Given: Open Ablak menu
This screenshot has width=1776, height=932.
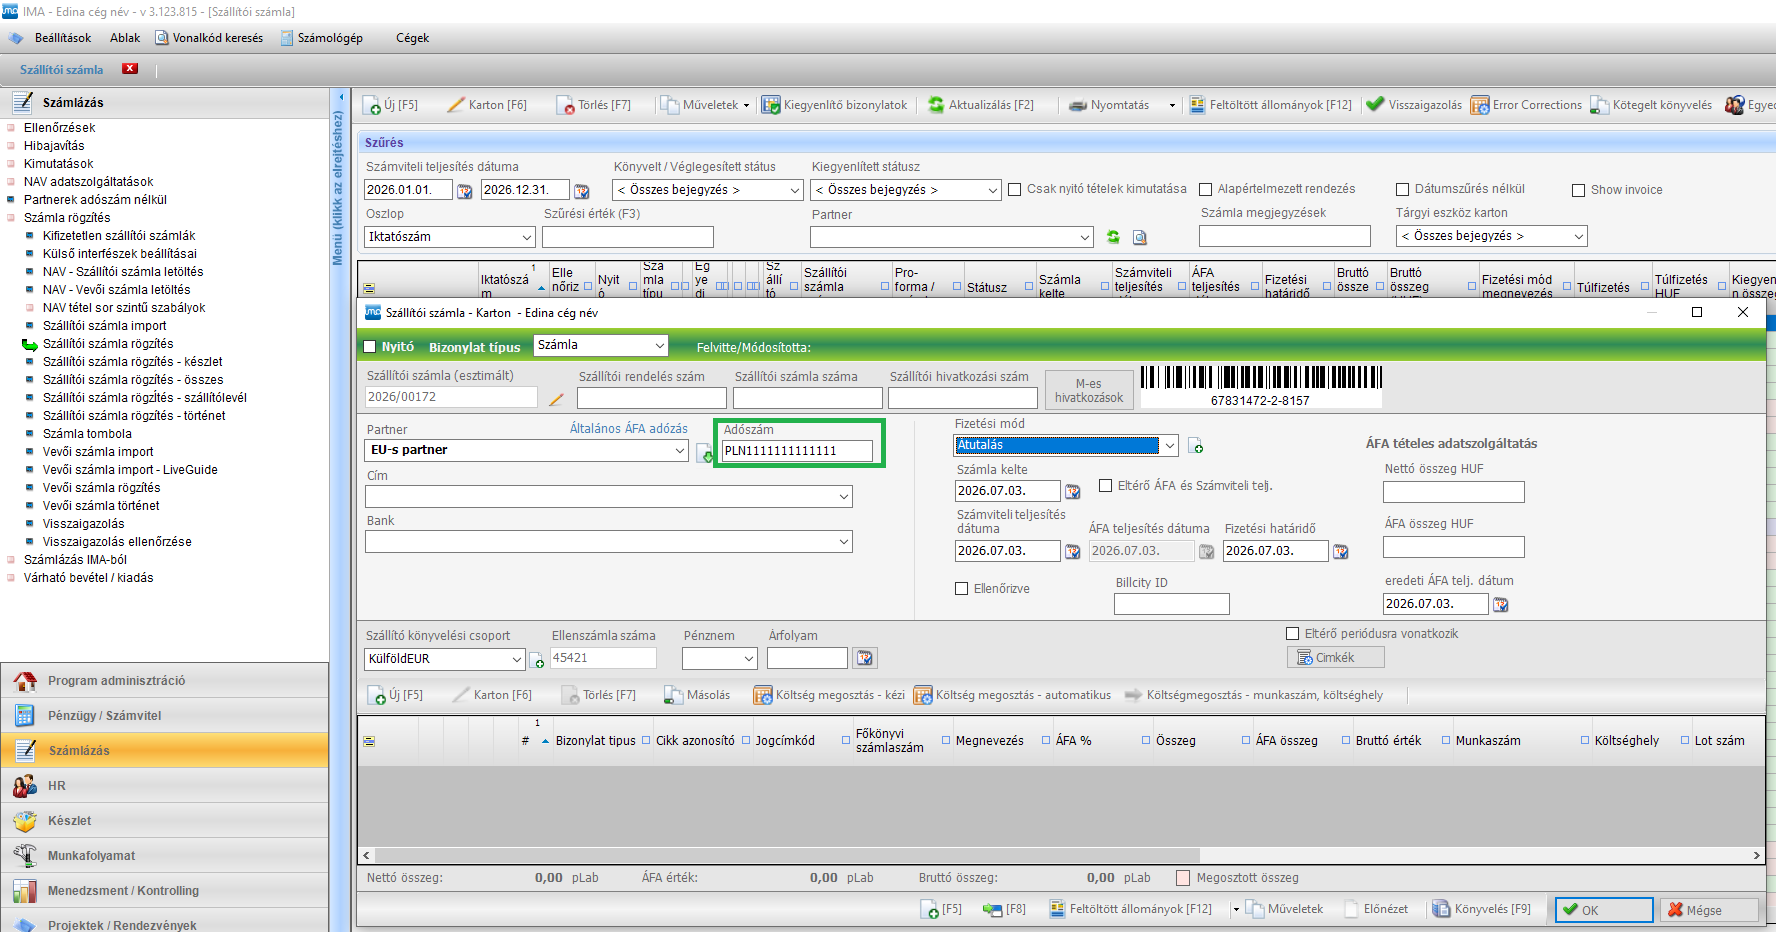Looking at the screenshot, I should [x=125, y=38].
